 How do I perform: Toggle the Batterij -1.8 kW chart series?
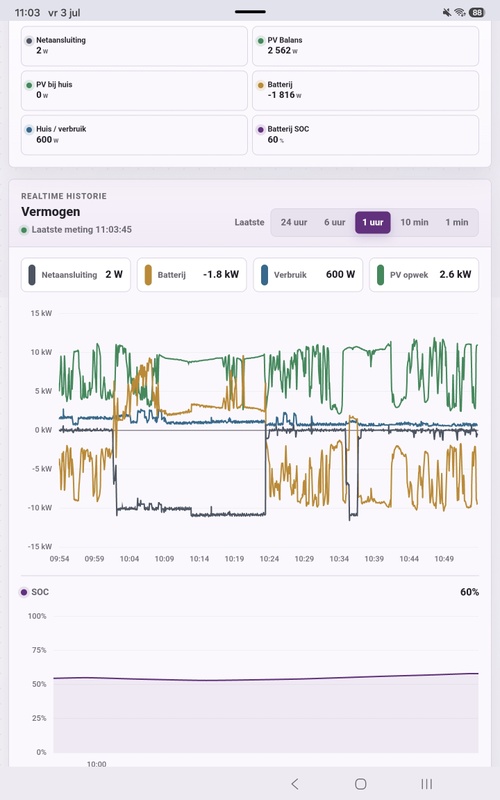[192, 274]
